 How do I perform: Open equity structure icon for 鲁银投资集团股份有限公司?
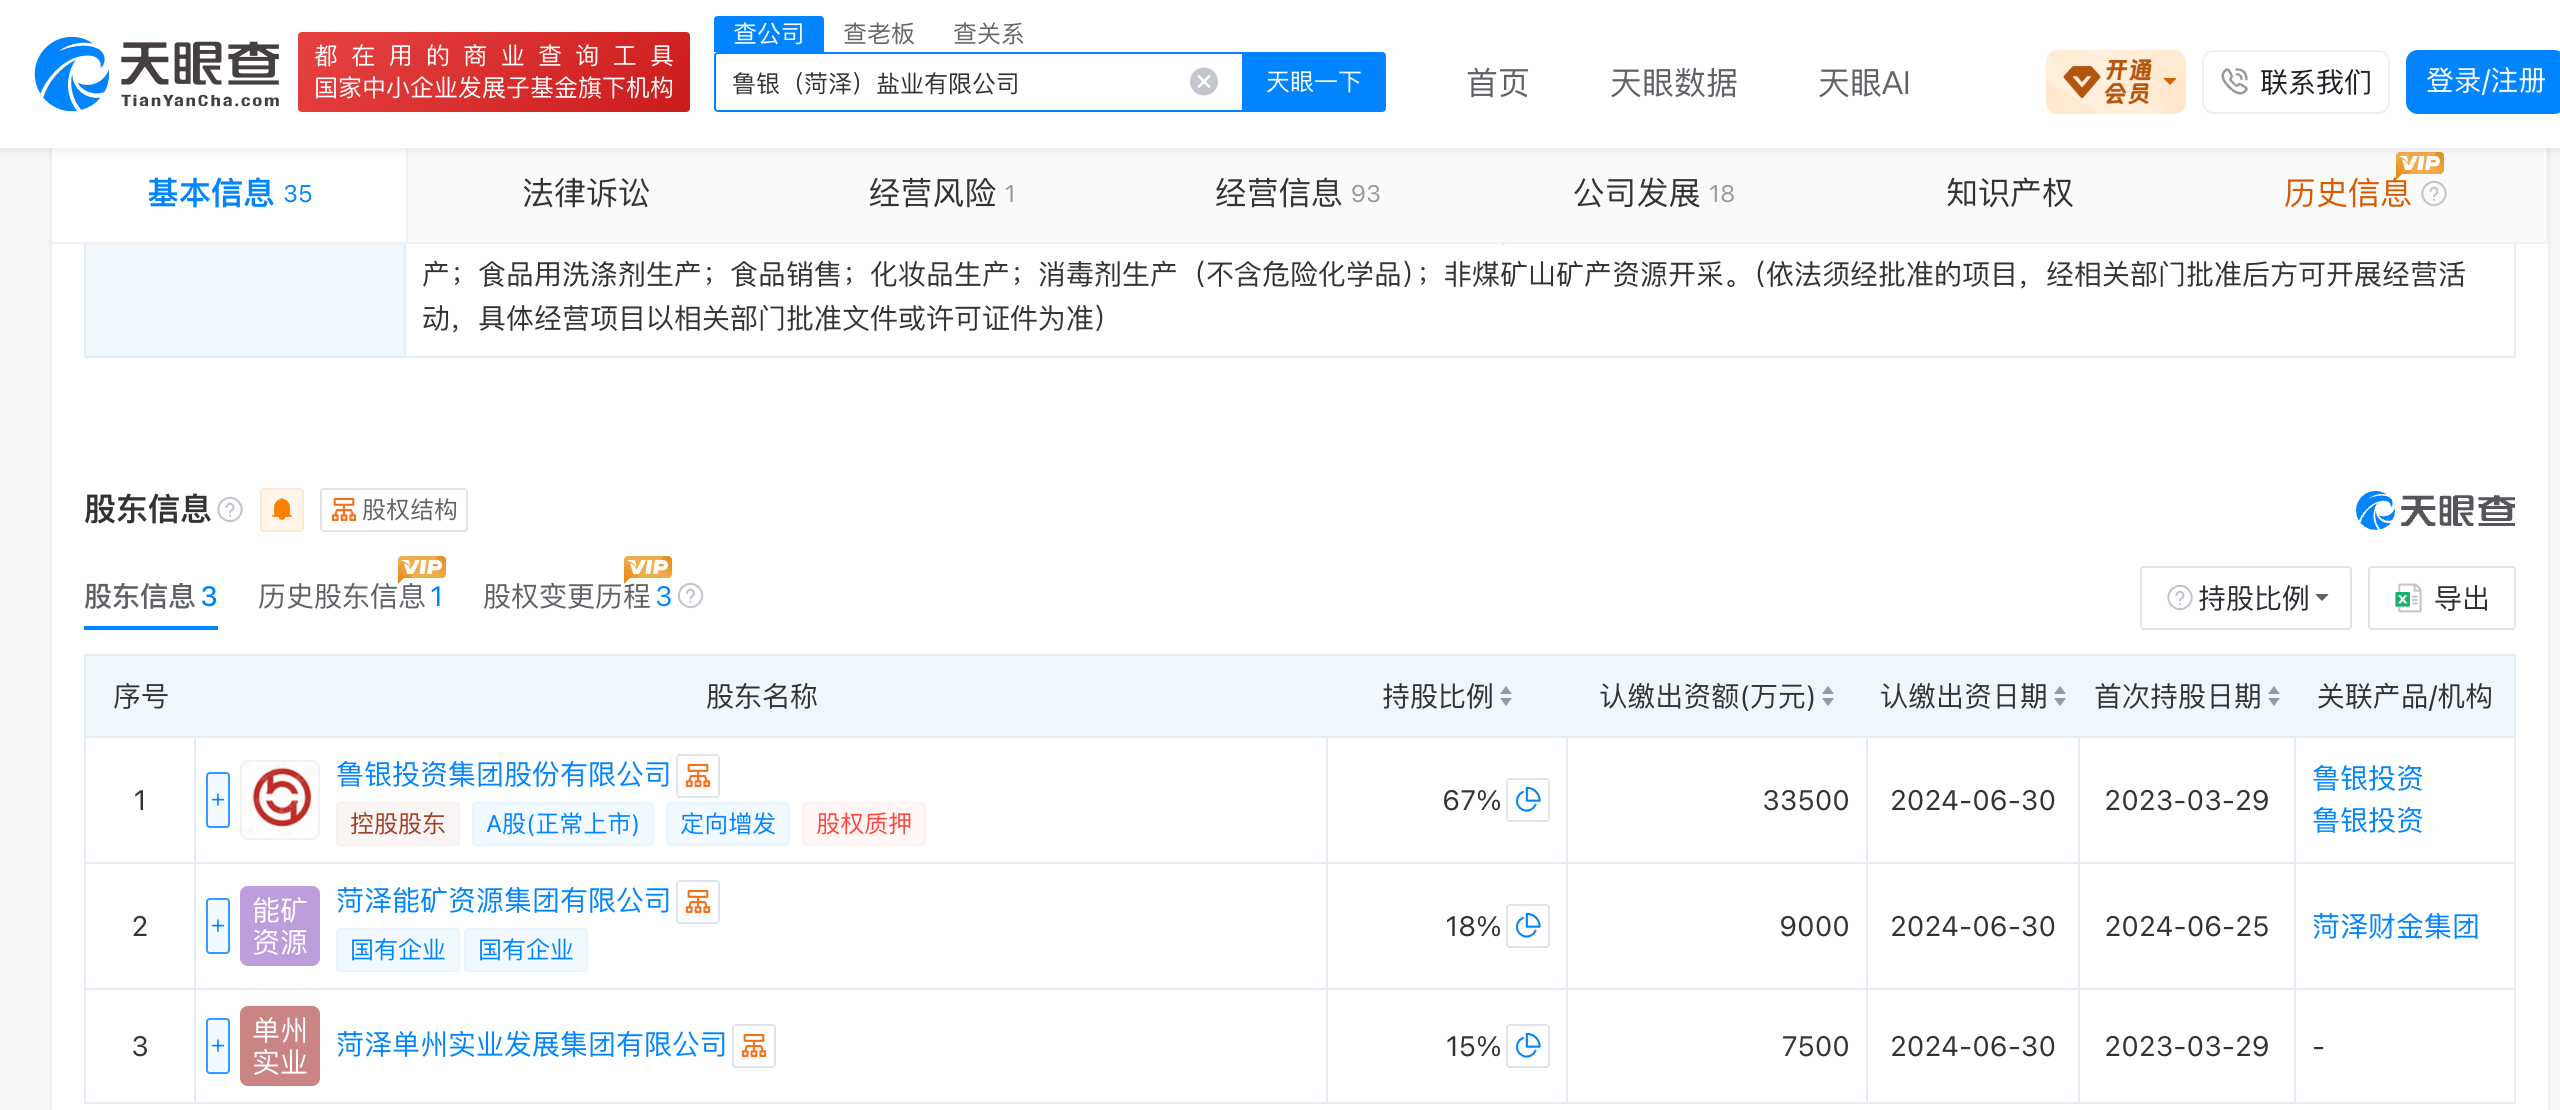coord(698,775)
